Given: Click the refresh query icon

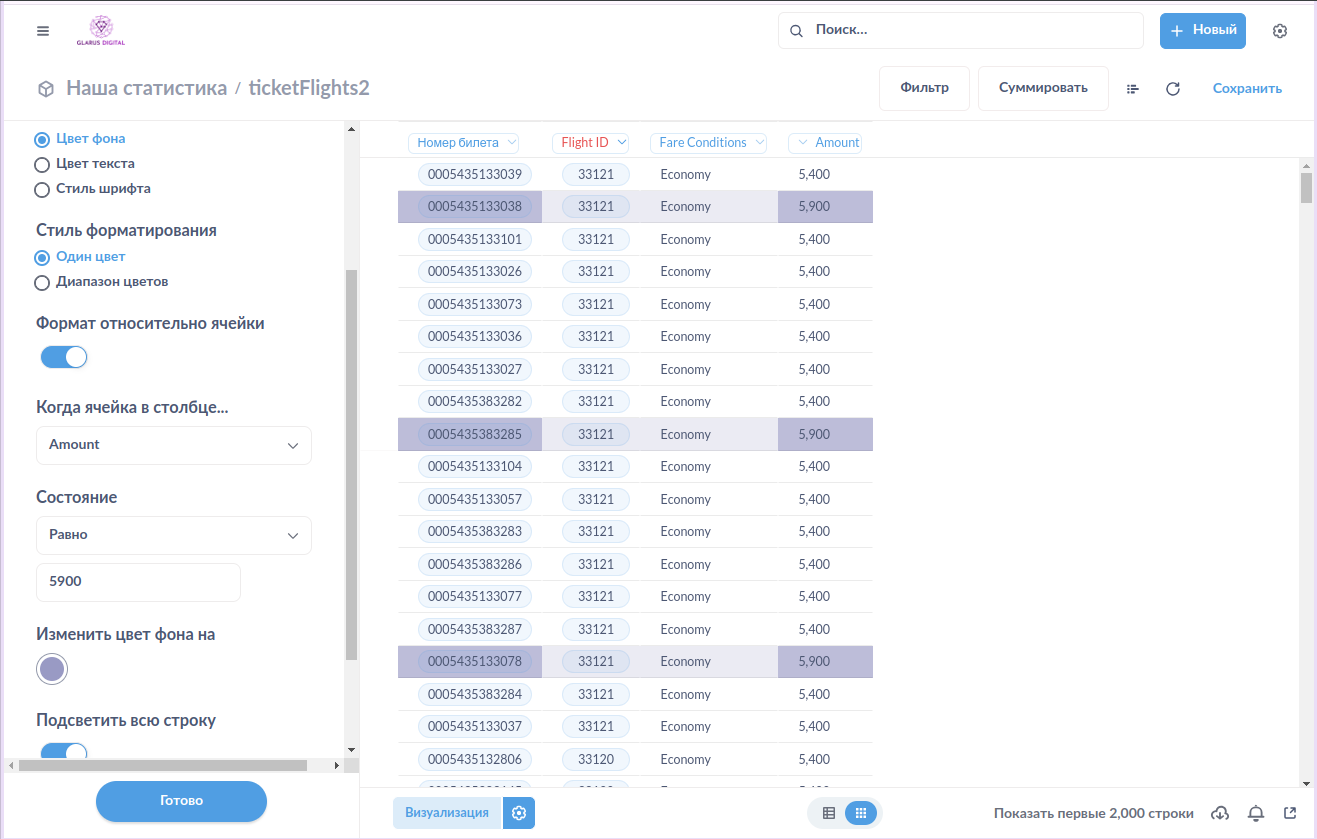Looking at the screenshot, I should (1173, 89).
